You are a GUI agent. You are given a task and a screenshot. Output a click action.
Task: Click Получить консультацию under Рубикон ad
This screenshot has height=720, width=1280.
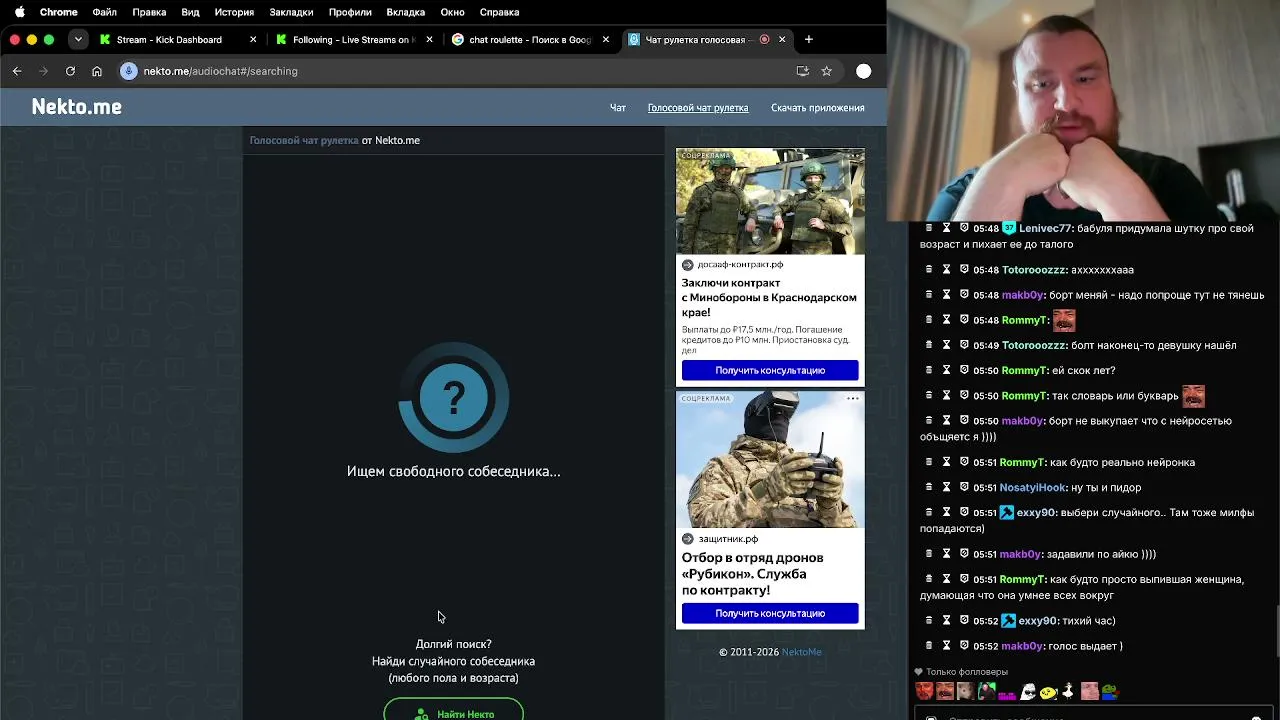(x=770, y=613)
